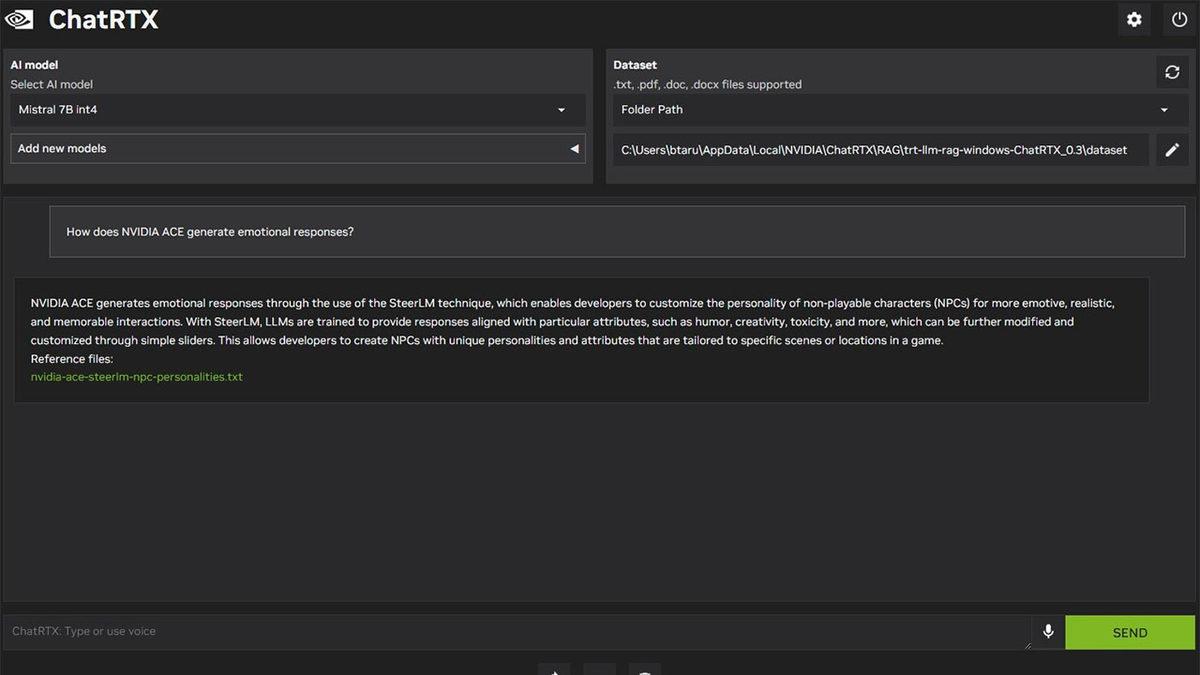Refresh the dataset with the refresh icon
Screen dimensions: 1200x675
click(x=1171, y=71)
